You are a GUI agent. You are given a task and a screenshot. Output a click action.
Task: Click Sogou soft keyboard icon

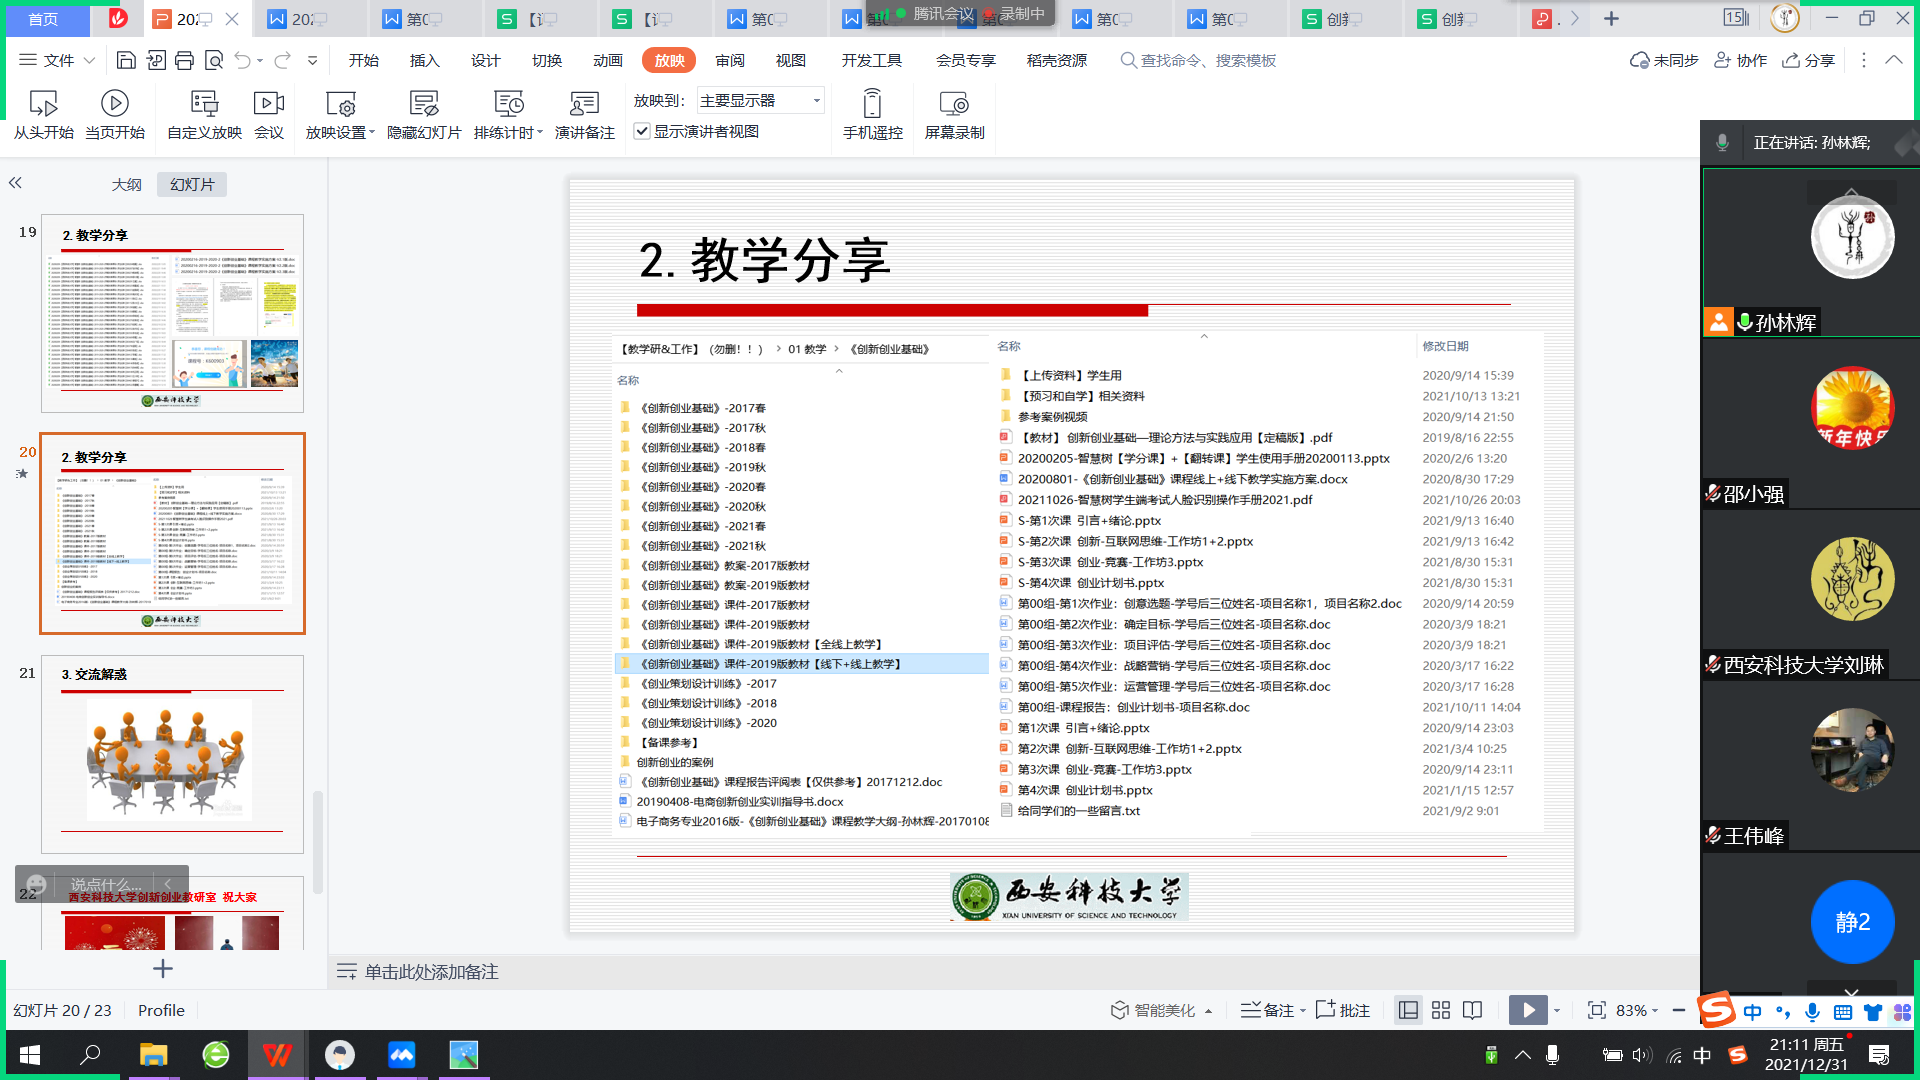[x=1843, y=1012]
